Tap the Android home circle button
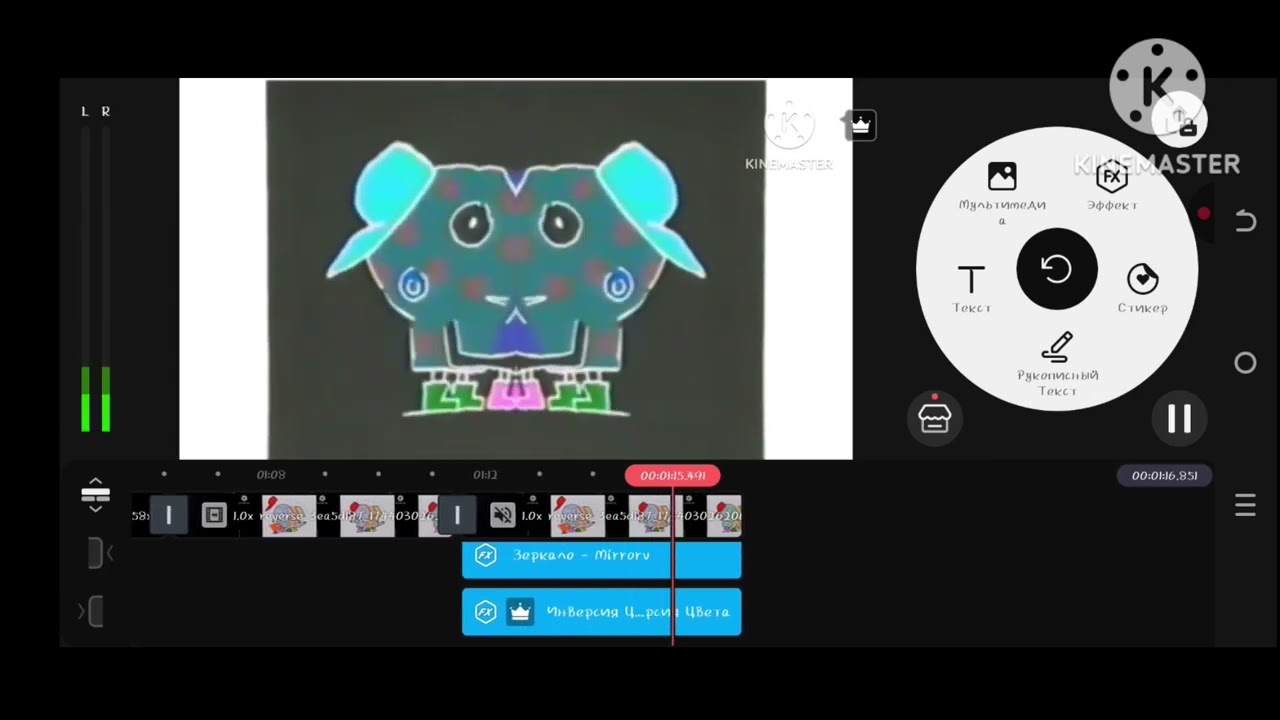This screenshot has height=720, width=1280. (1245, 363)
